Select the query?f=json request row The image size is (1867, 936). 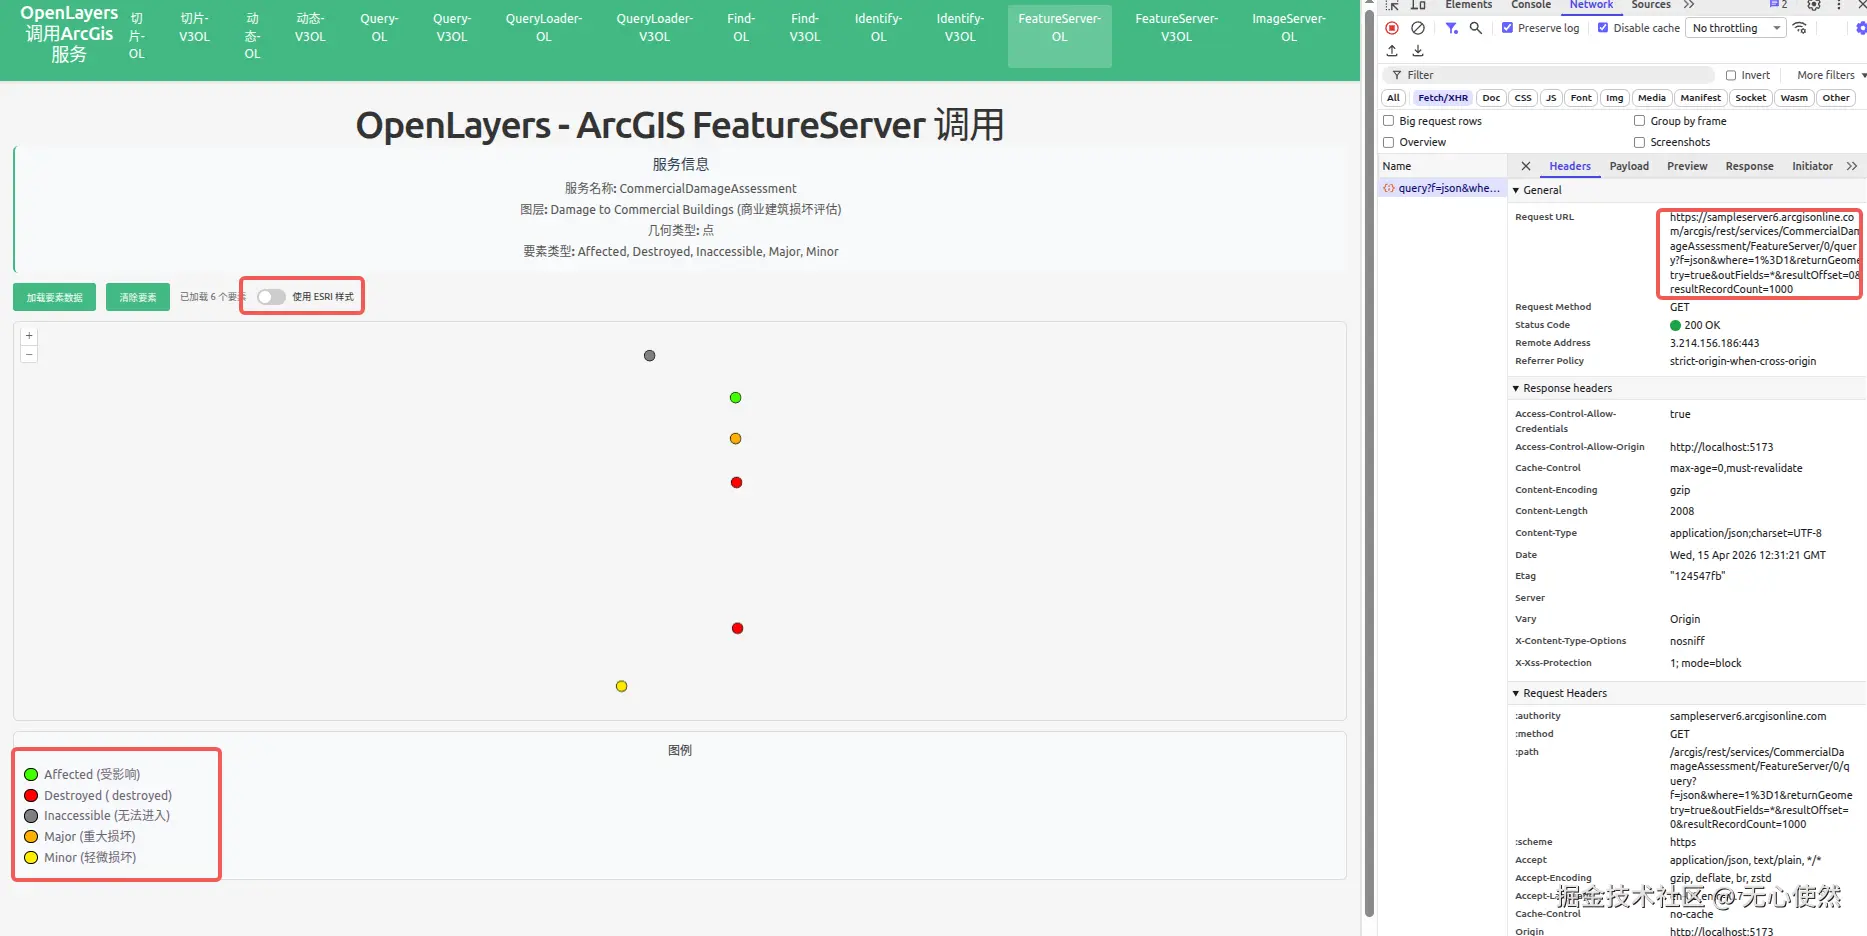click(1442, 188)
